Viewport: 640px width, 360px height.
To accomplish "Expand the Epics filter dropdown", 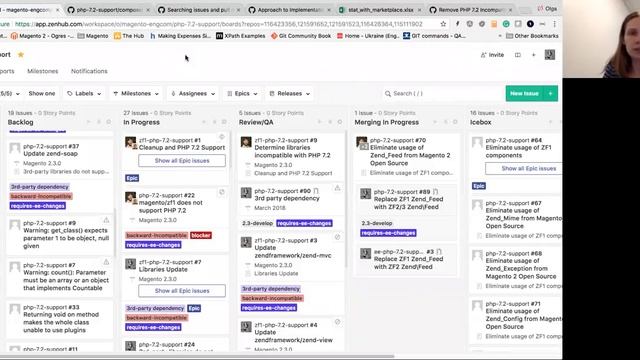I will (242, 93).
